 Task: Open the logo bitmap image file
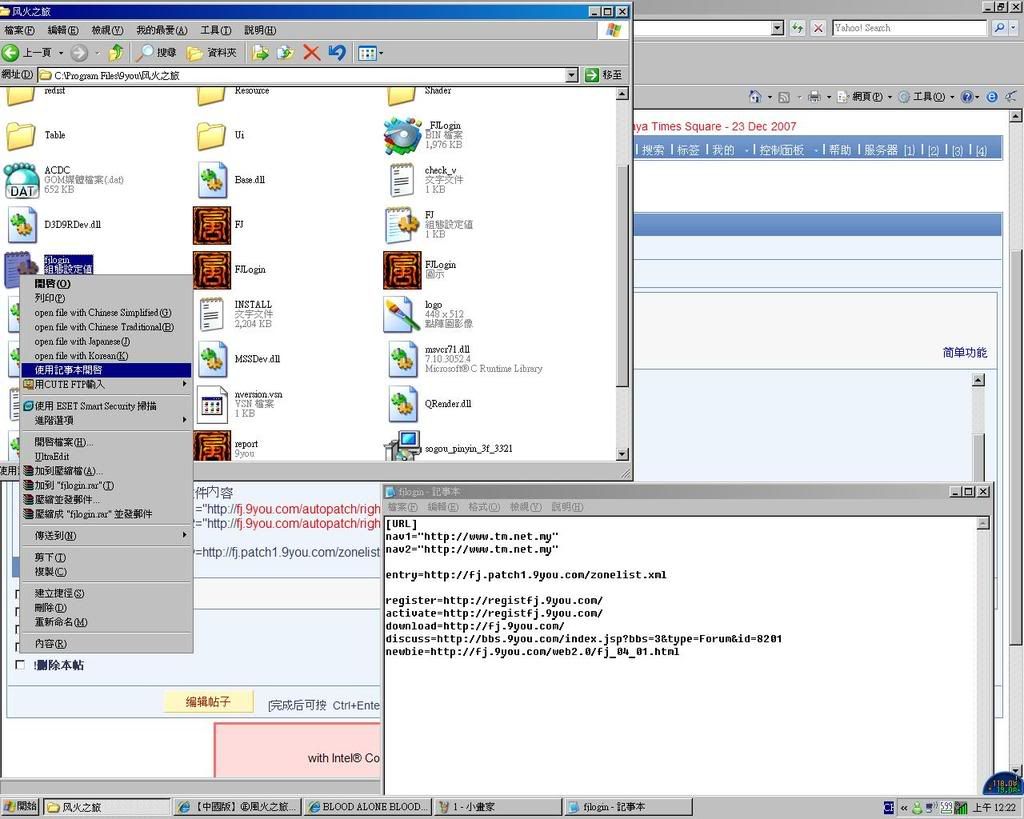pyautogui.click(x=402, y=314)
